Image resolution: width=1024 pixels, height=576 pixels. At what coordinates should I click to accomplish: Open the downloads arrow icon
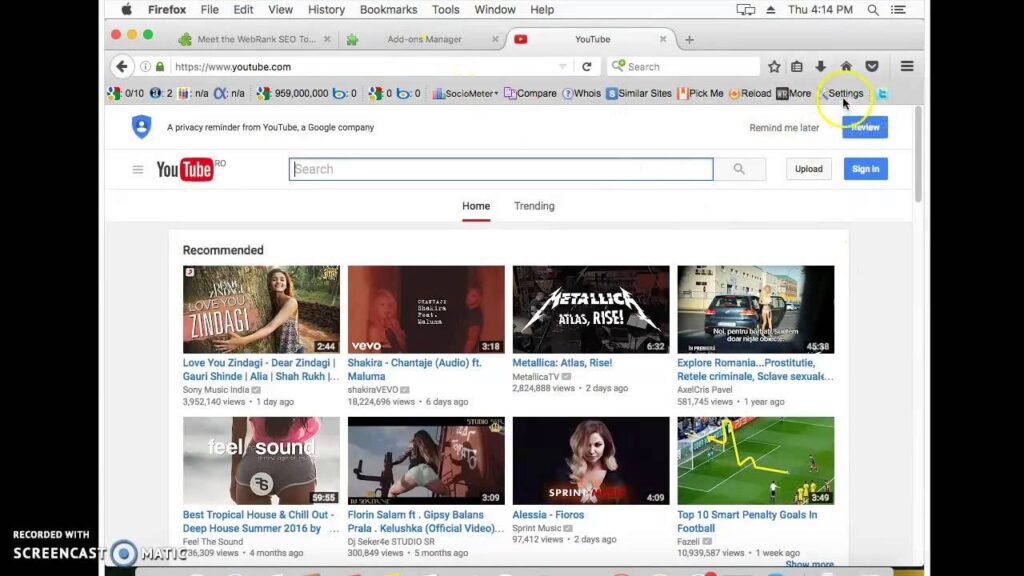pos(821,67)
